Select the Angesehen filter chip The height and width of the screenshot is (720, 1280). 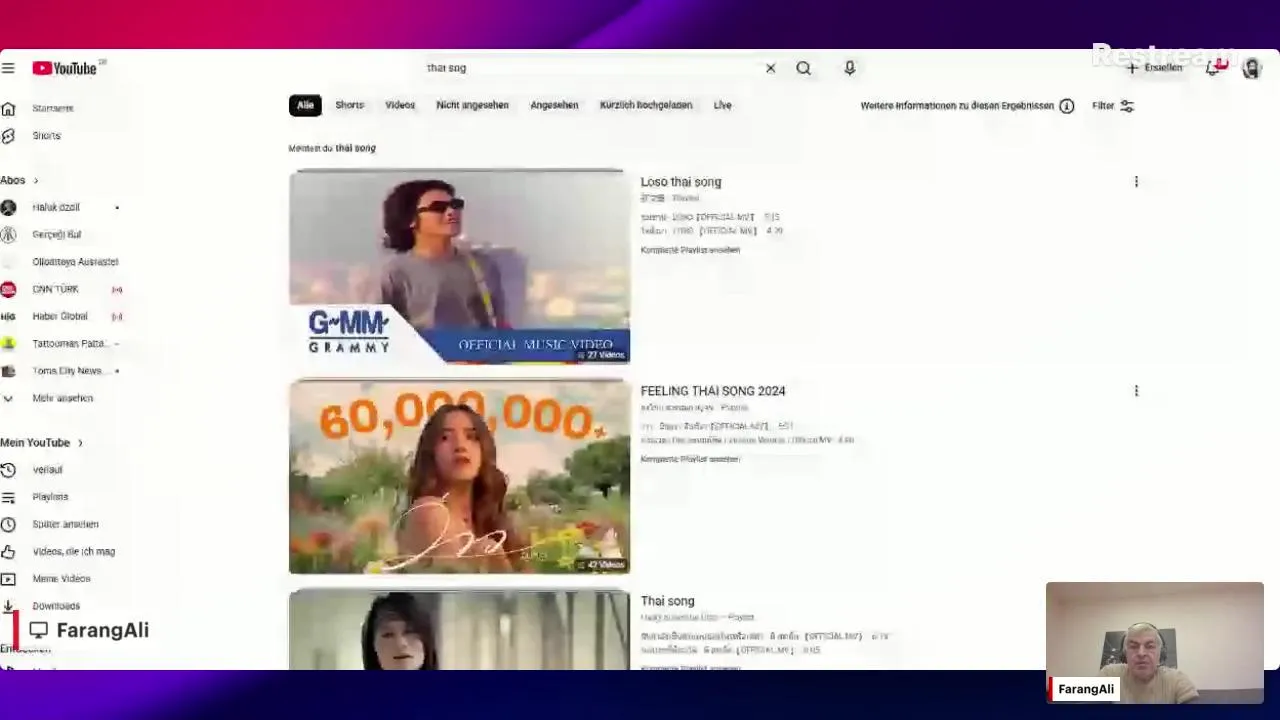[x=554, y=105]
